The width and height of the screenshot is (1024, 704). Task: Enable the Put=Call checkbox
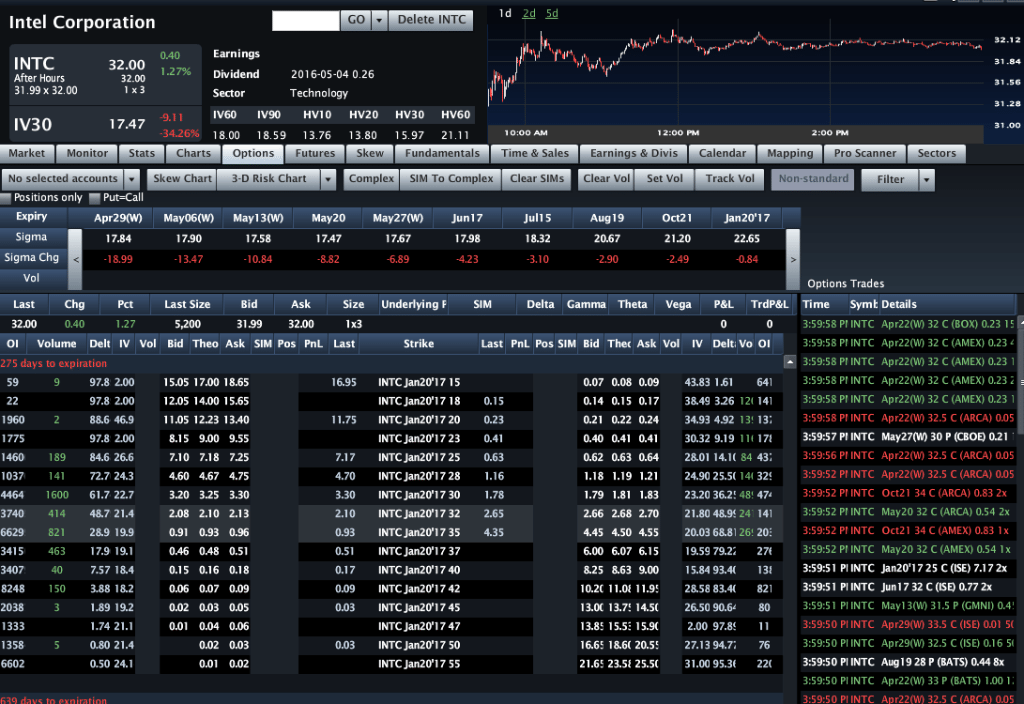95,198
